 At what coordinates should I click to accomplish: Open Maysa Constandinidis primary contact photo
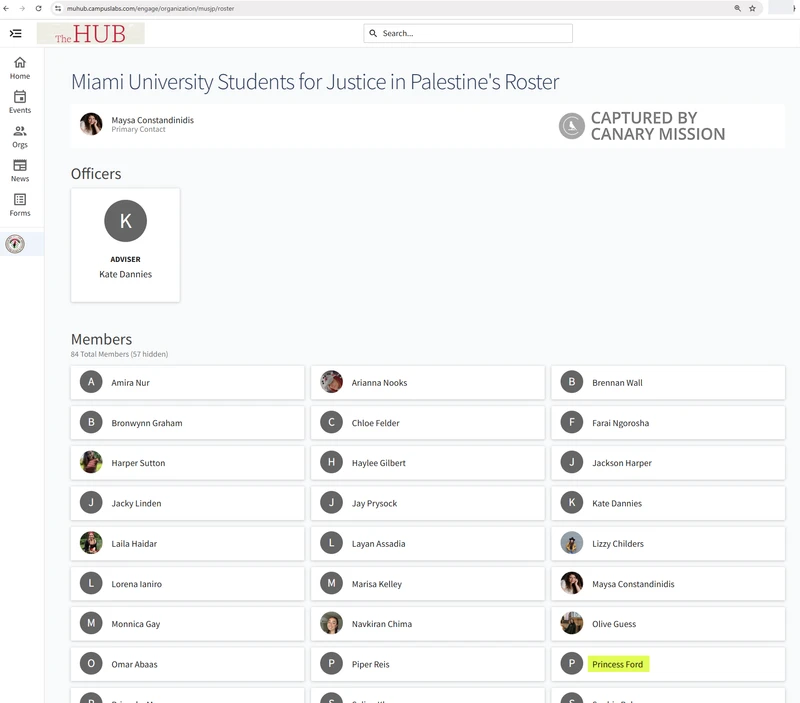tap(91, 124)
